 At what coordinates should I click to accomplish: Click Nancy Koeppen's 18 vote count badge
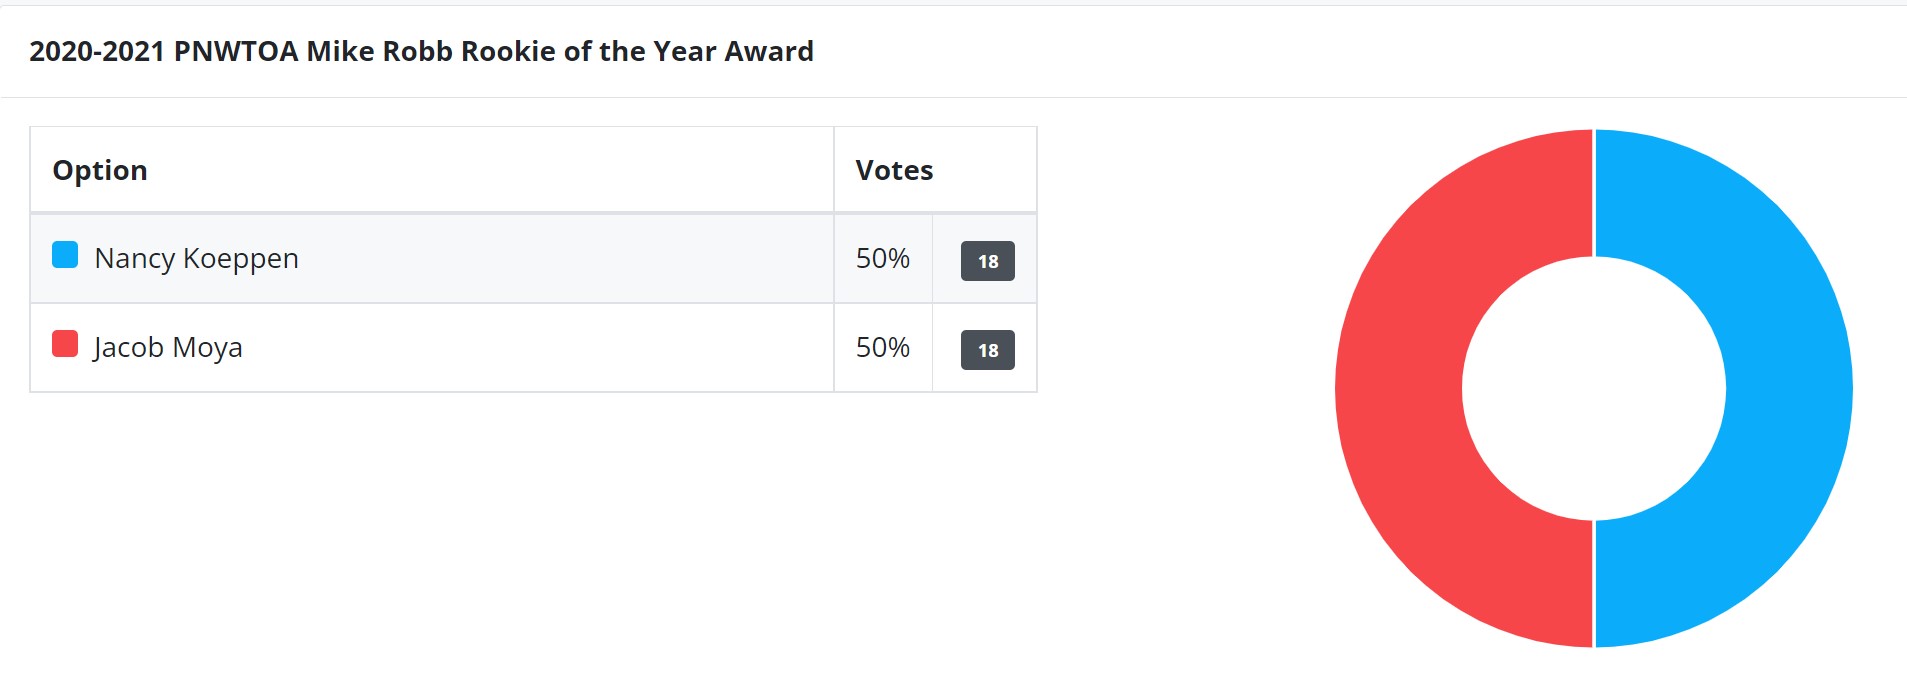(987, 261)
